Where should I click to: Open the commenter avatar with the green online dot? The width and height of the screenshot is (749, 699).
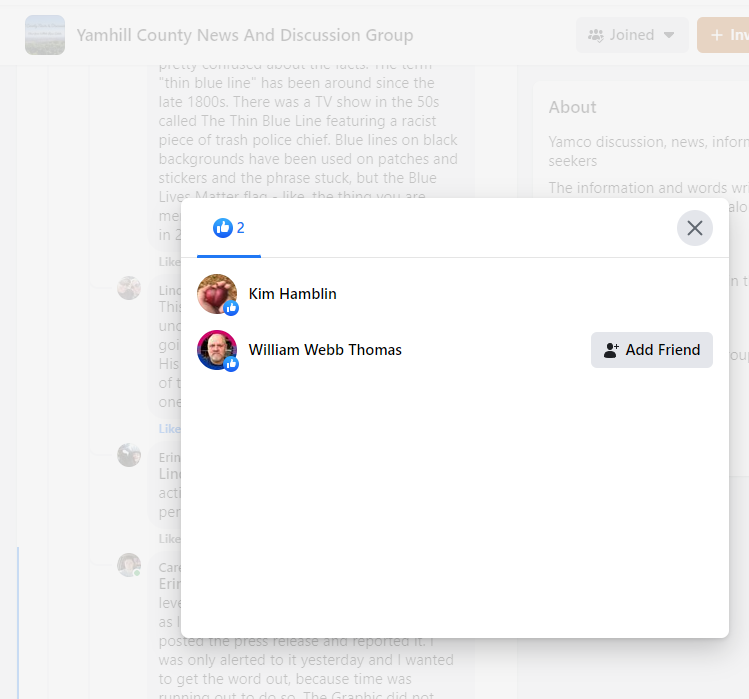click(x=129, y=565)
